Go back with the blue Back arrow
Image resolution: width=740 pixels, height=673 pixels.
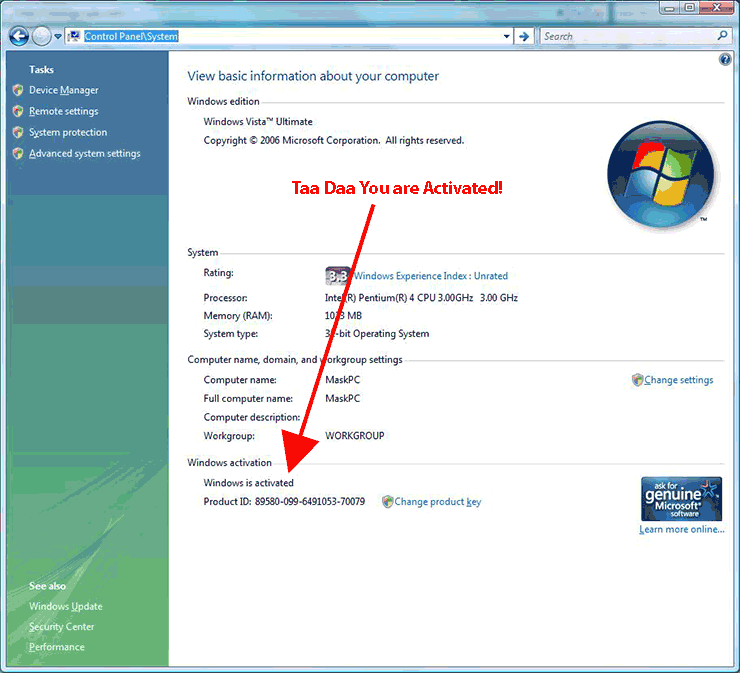(19, 36)
